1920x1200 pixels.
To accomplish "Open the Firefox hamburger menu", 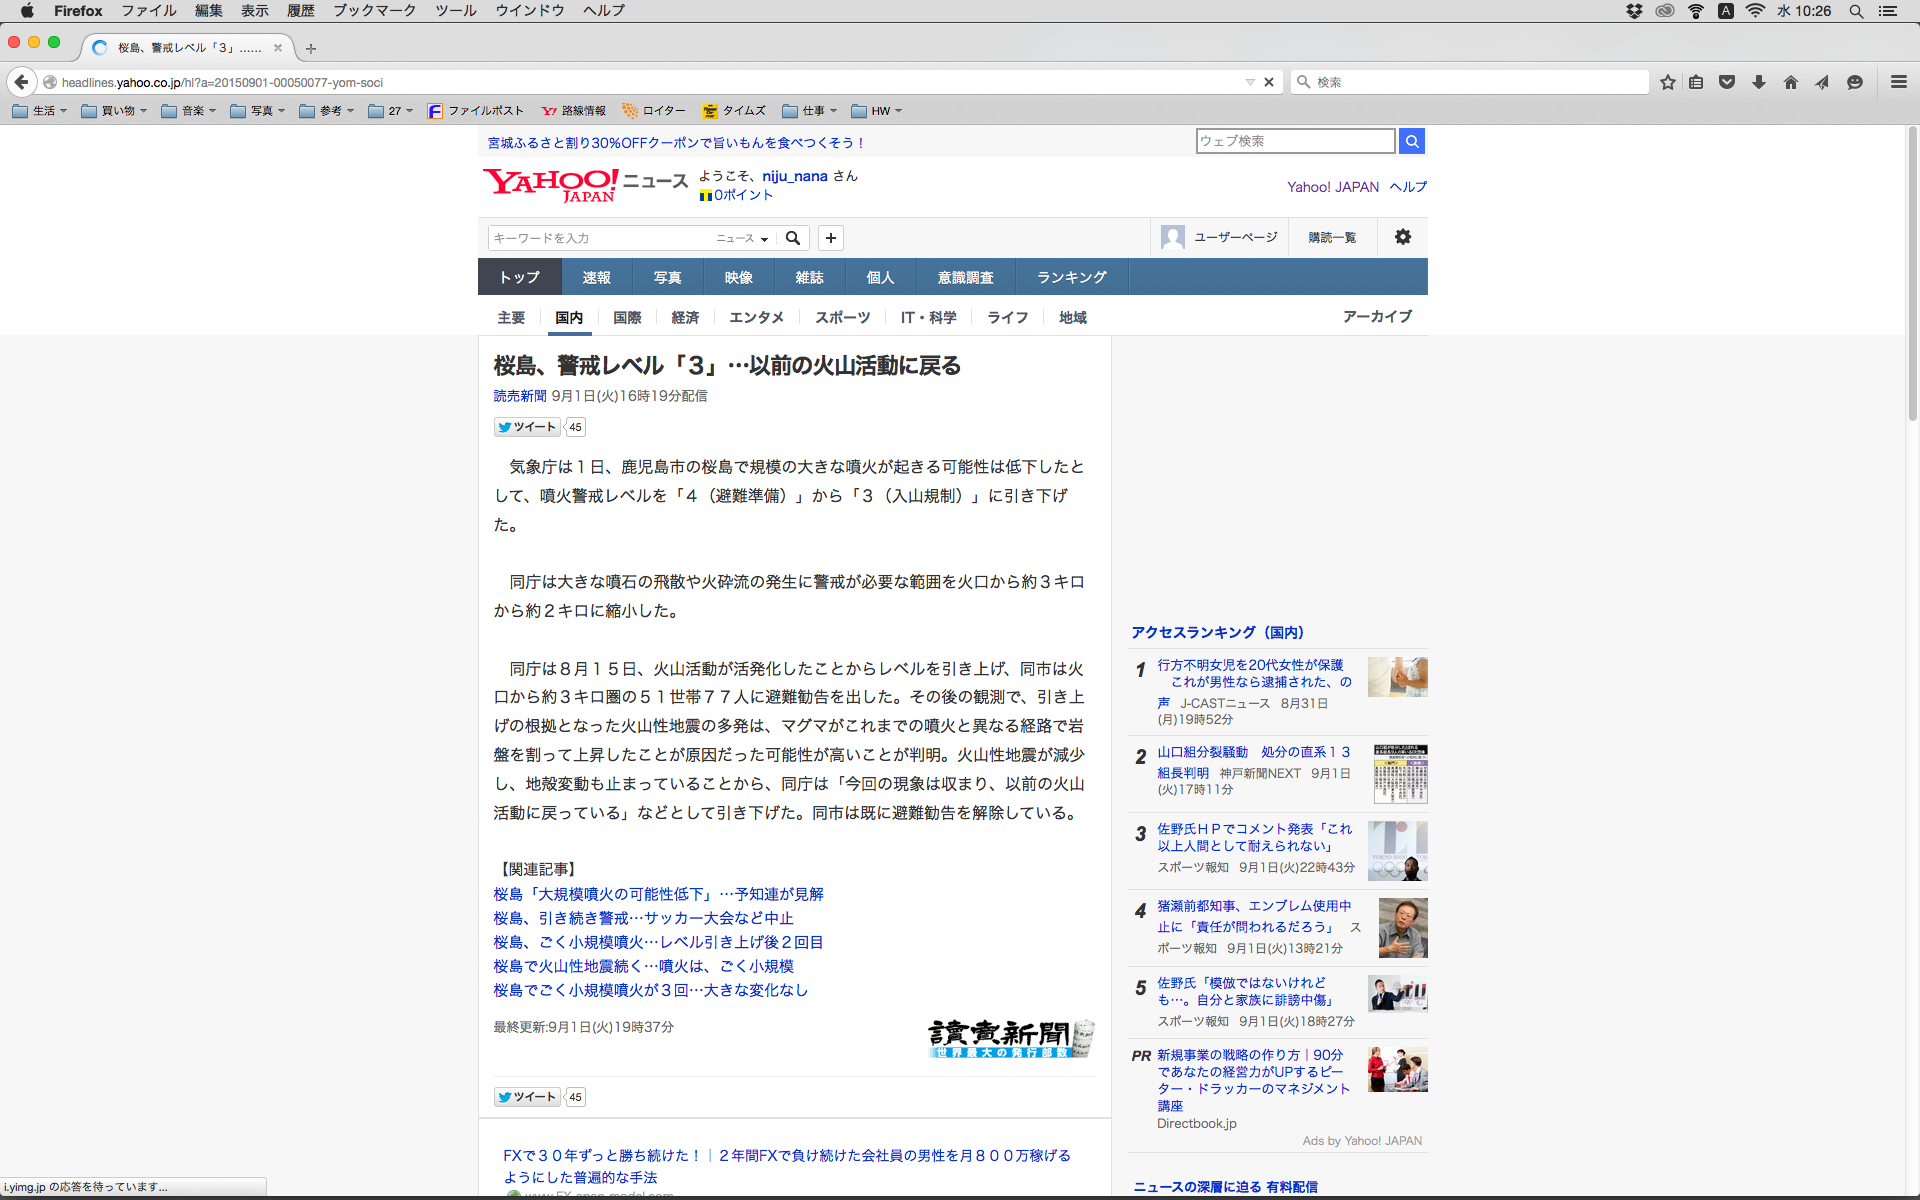I will [x=1898, y=82].
